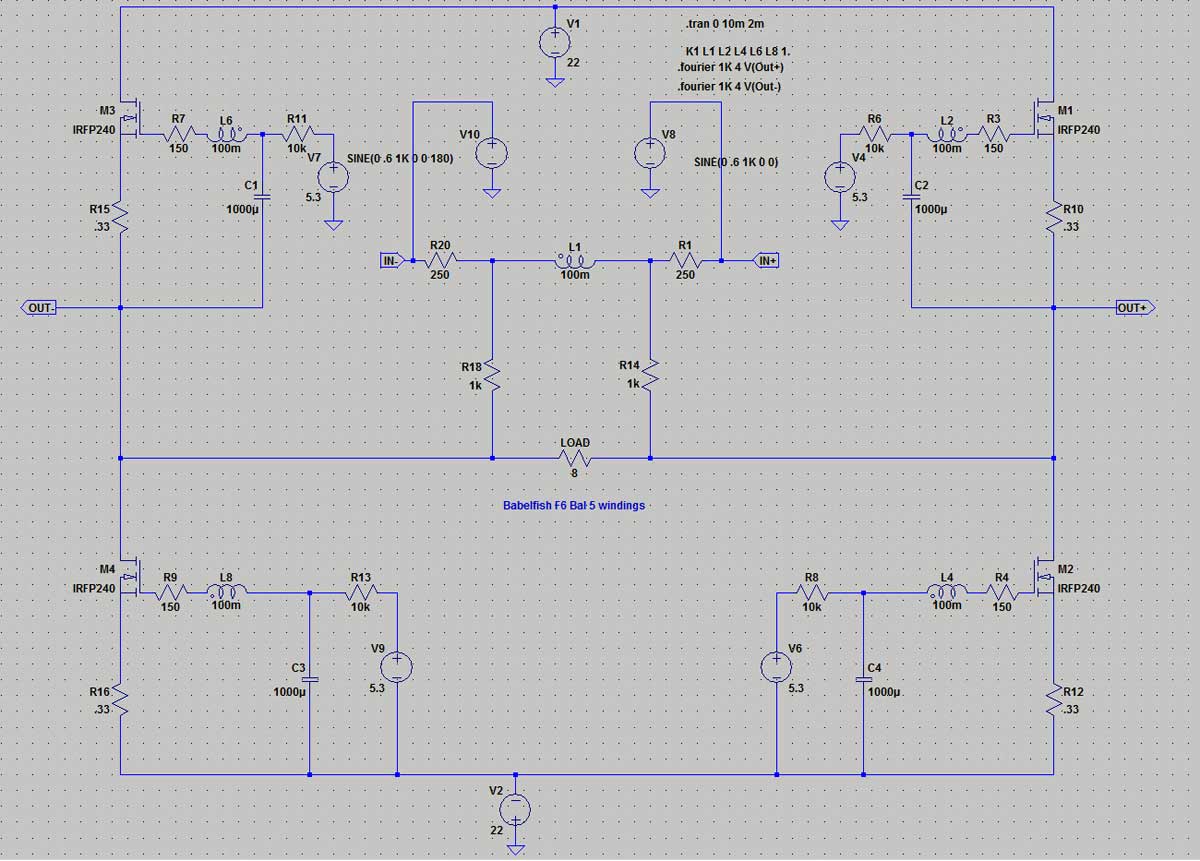Click the 'K1 L1 L2 L4 L6 L8 1.' directive
The width and height of the screenshot is (1200, 861).
pyautogui.click(x=738, y=51)
